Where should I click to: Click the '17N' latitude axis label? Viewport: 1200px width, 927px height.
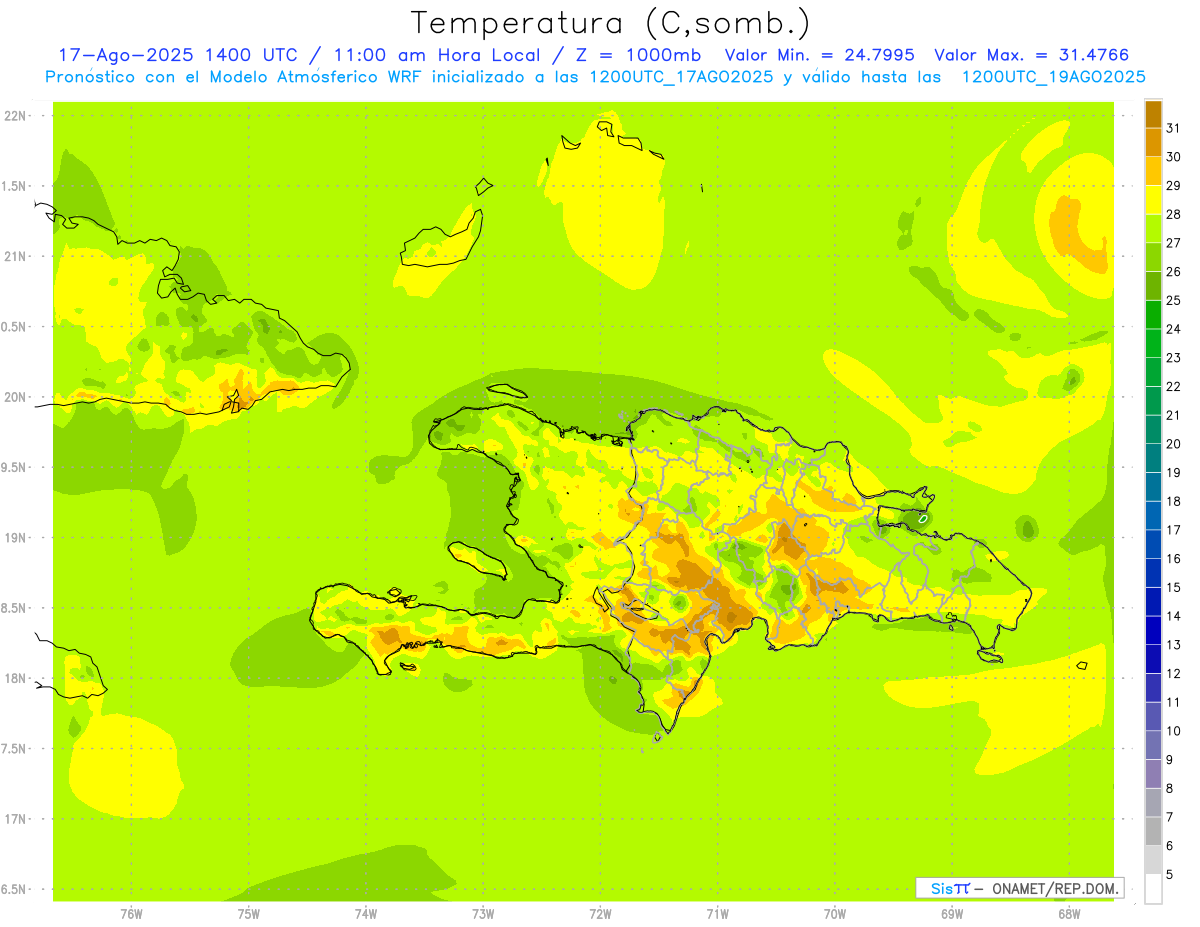[14, 820]
